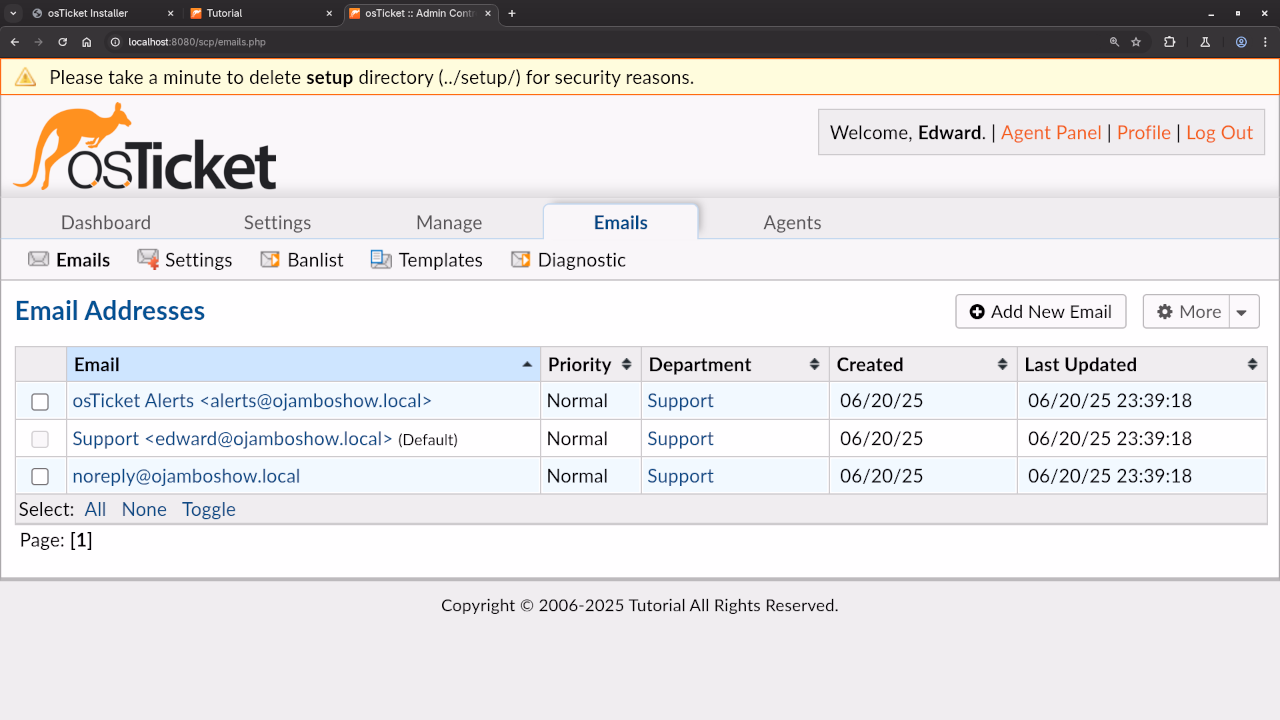The width and height of the screenshot is (1280, 720).
Task: Open a new browser tab
Action: [512, 13]
